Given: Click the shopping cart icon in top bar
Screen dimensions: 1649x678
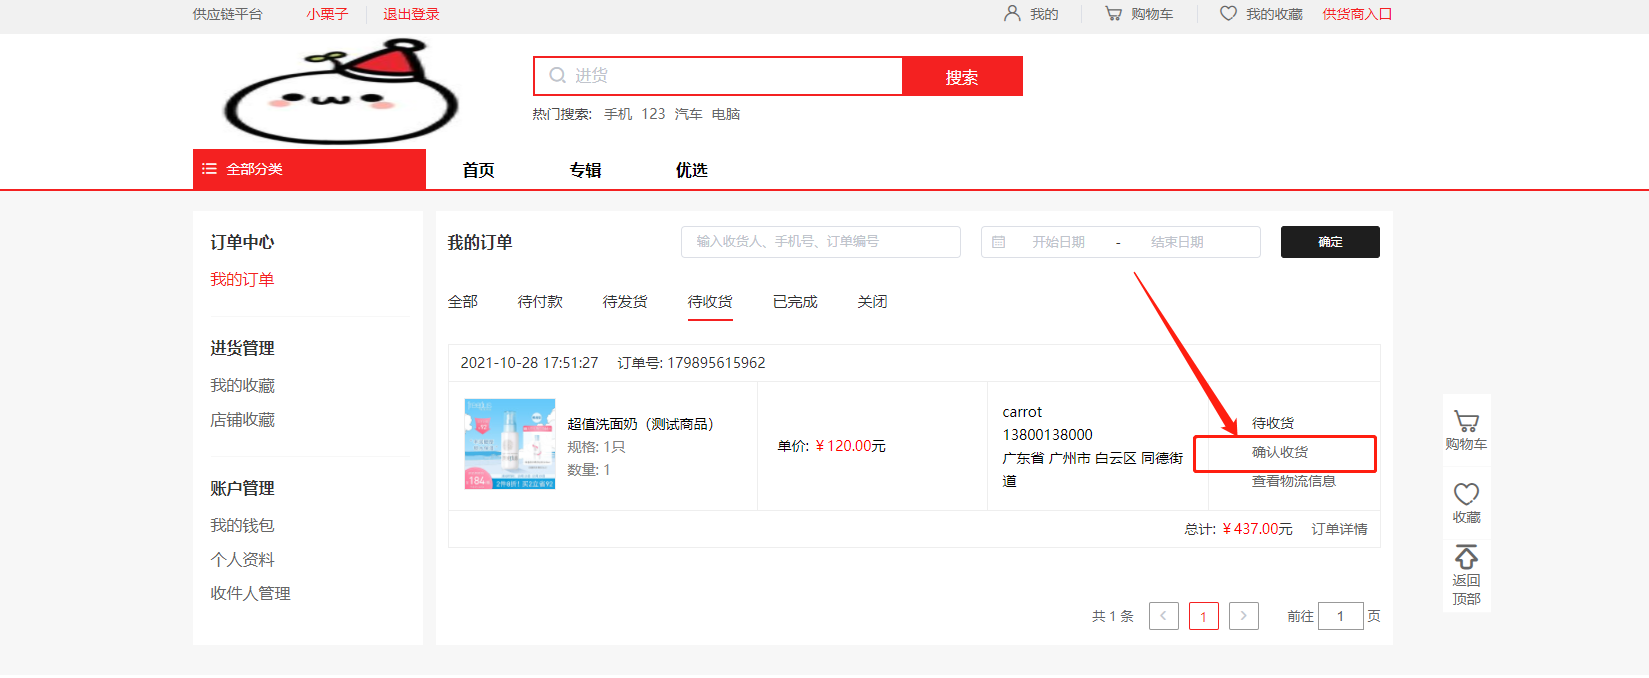Looking at the screenshot, I should pyautogui.click(x=1113, y=14).
